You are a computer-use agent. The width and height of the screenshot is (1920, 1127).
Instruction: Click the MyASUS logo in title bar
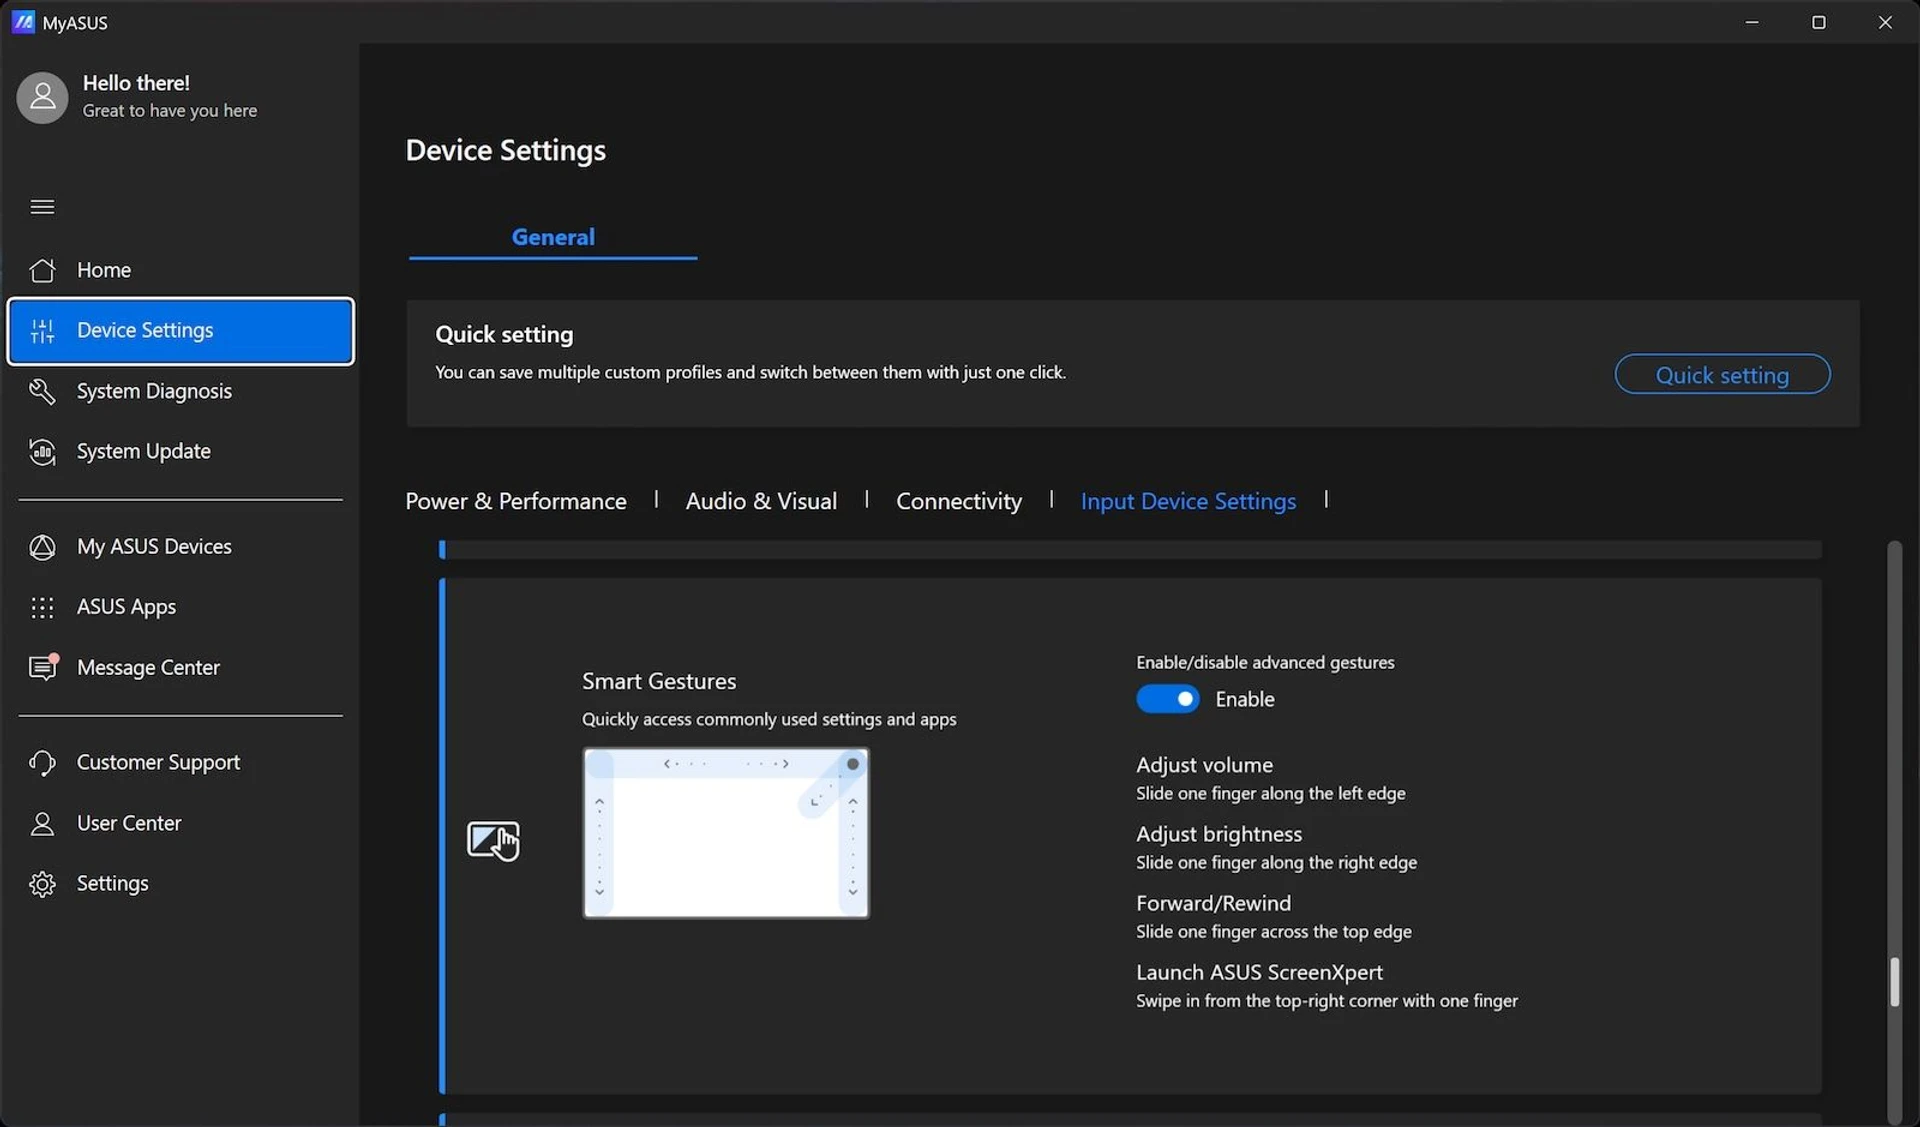click(22, 22)
